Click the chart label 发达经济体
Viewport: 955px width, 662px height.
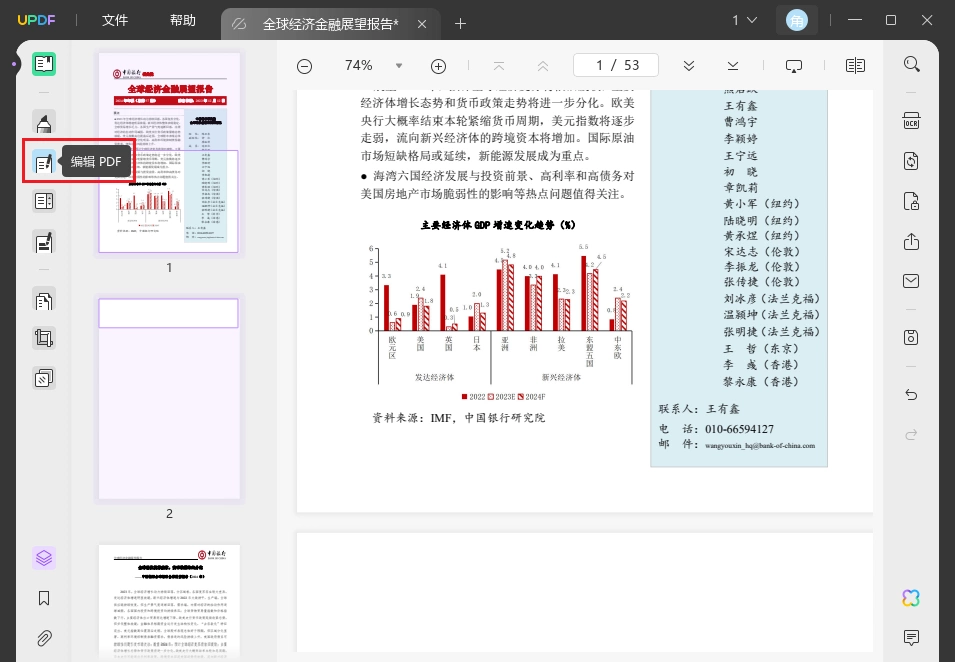(x=434, y=378)
